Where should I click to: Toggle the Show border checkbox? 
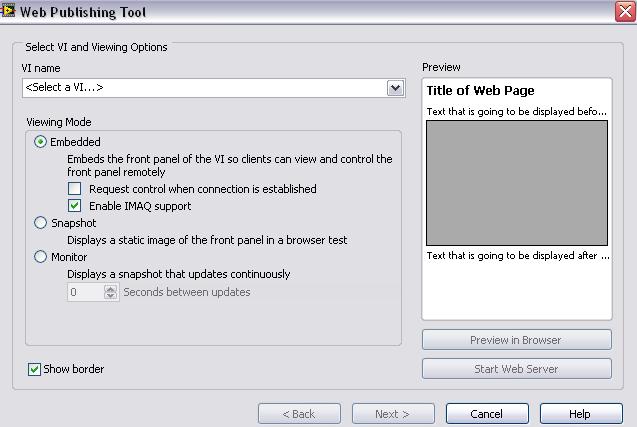point(34,369)
